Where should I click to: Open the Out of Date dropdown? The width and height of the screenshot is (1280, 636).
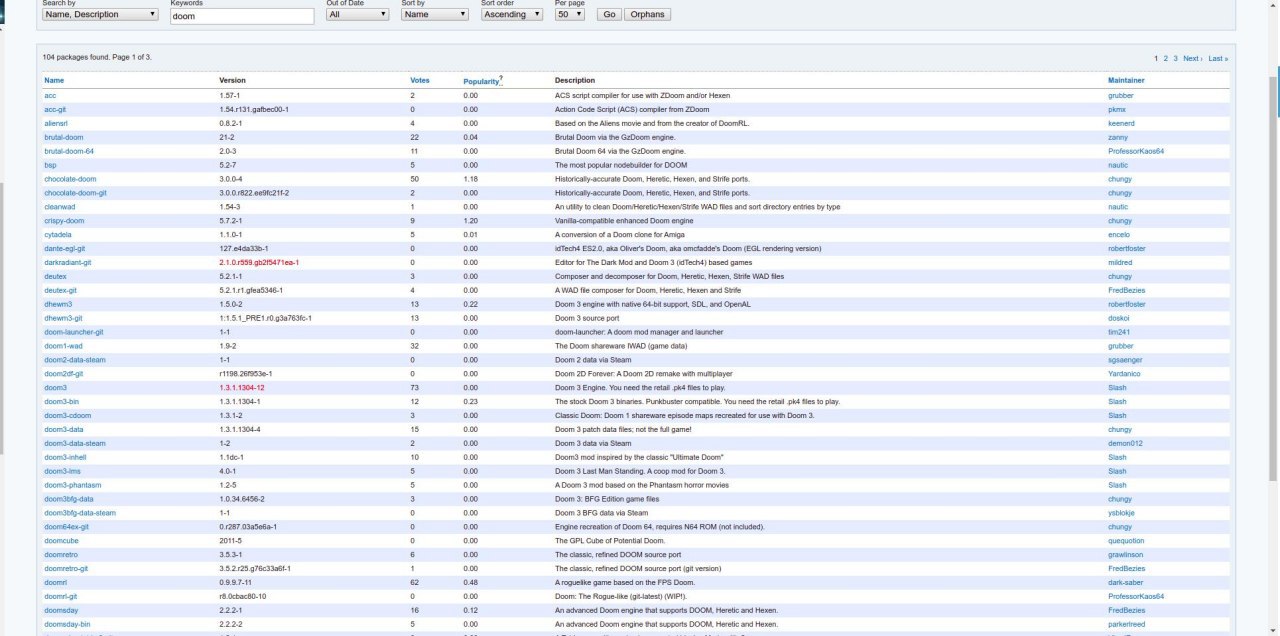pos(358,14)
